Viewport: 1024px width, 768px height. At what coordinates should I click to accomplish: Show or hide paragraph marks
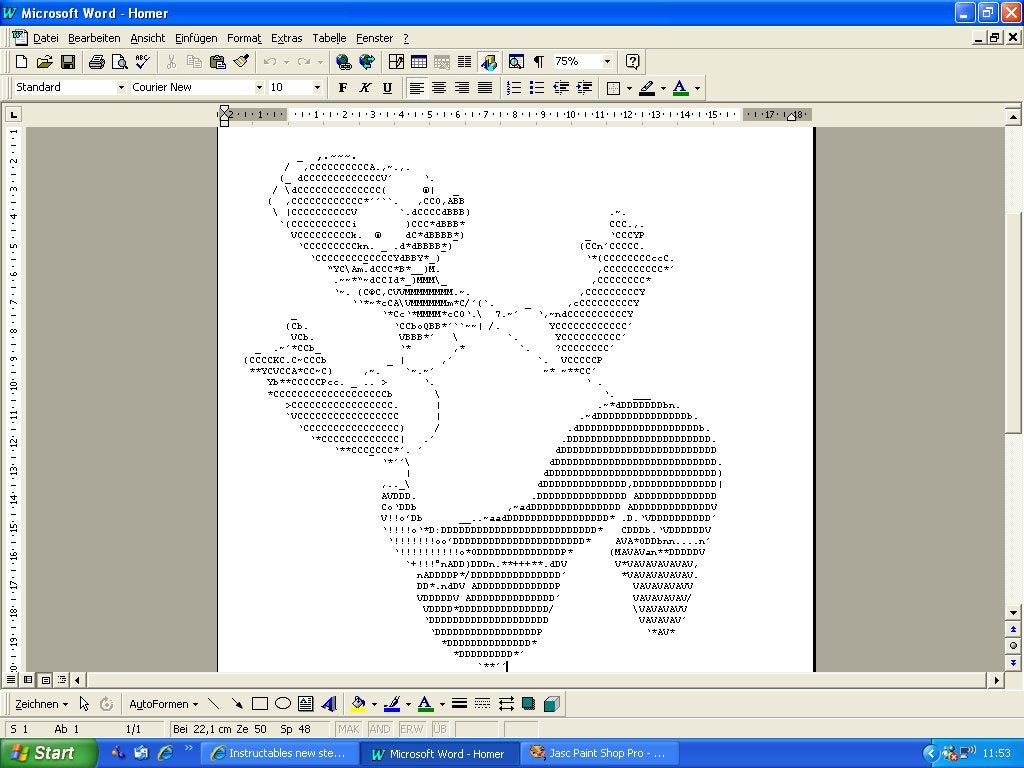tap(539, 62)
